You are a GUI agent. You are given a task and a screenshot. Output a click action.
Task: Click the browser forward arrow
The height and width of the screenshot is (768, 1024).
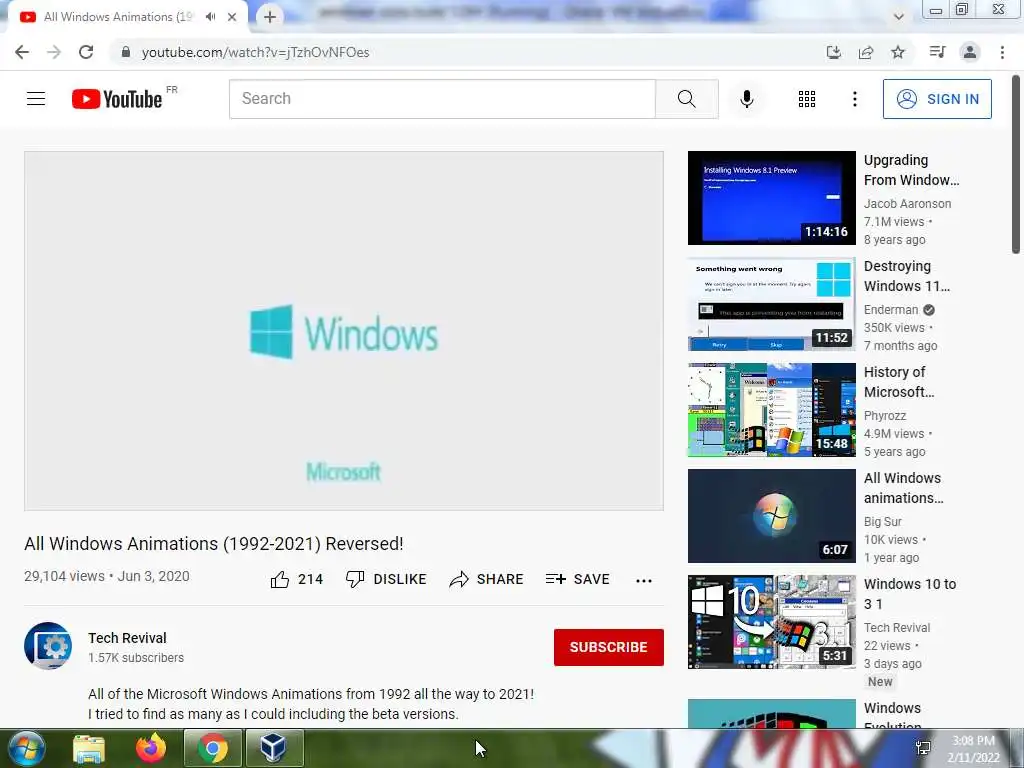(54, 52)
